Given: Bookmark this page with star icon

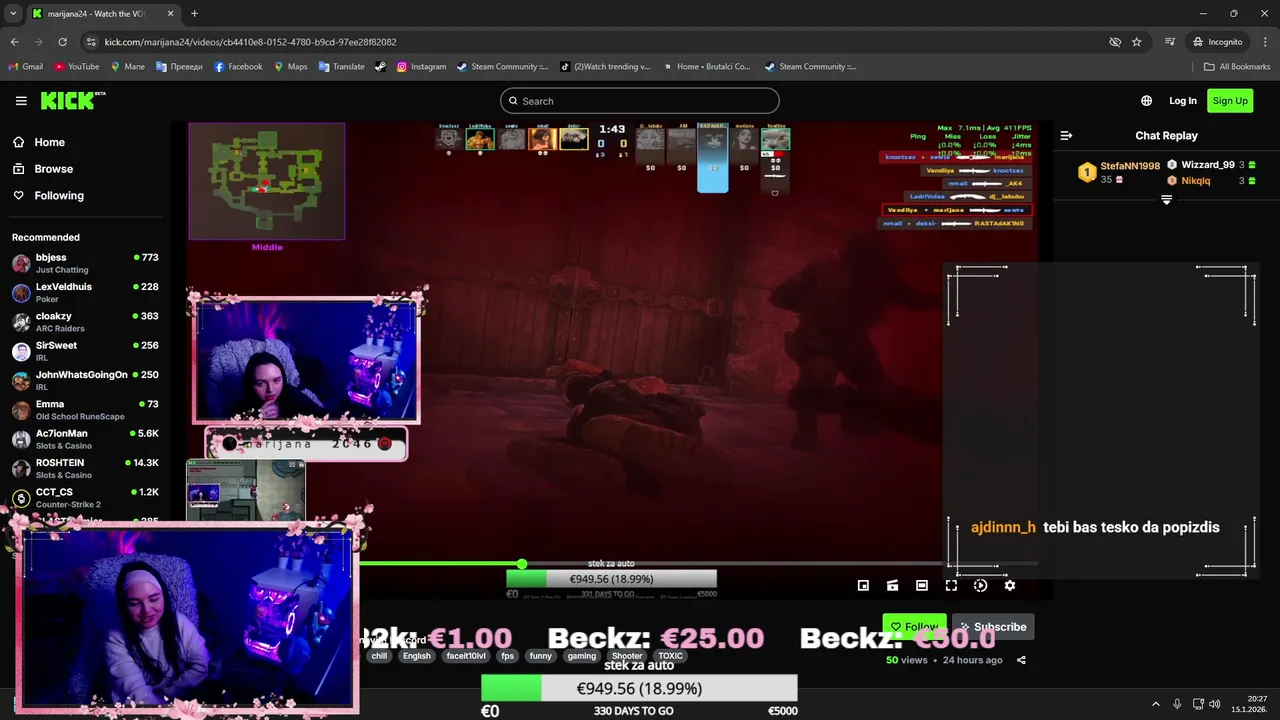Looking at the screenshot, I should coord(1137,42).
